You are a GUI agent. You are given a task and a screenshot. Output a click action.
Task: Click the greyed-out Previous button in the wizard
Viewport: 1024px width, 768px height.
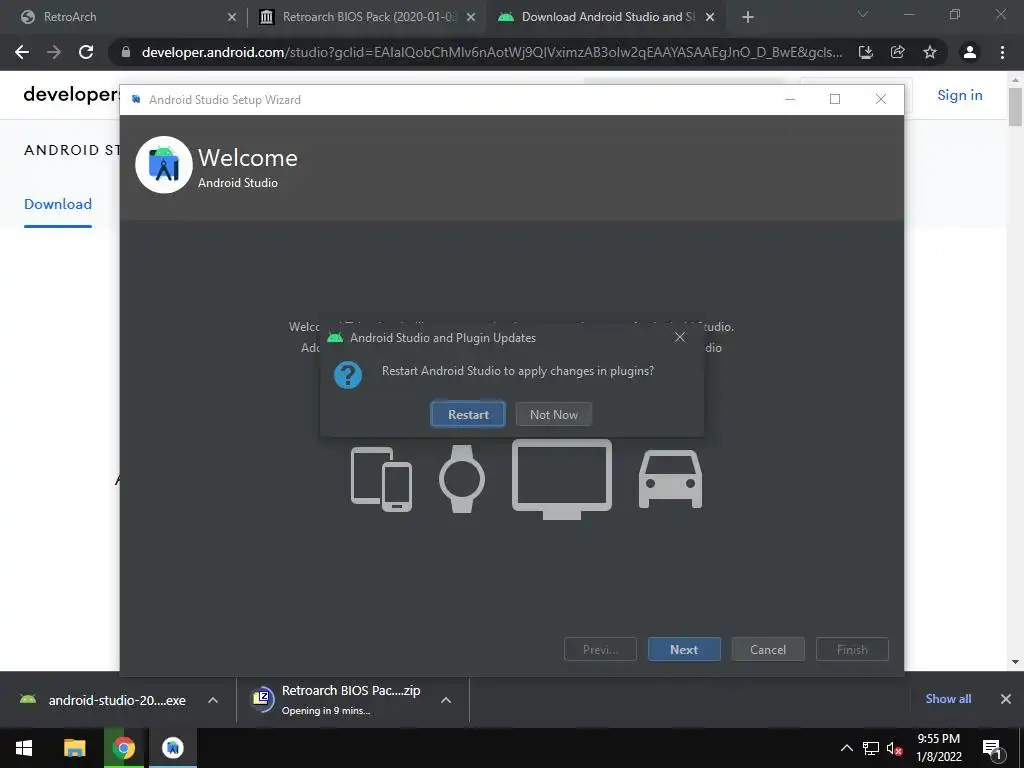600,649
